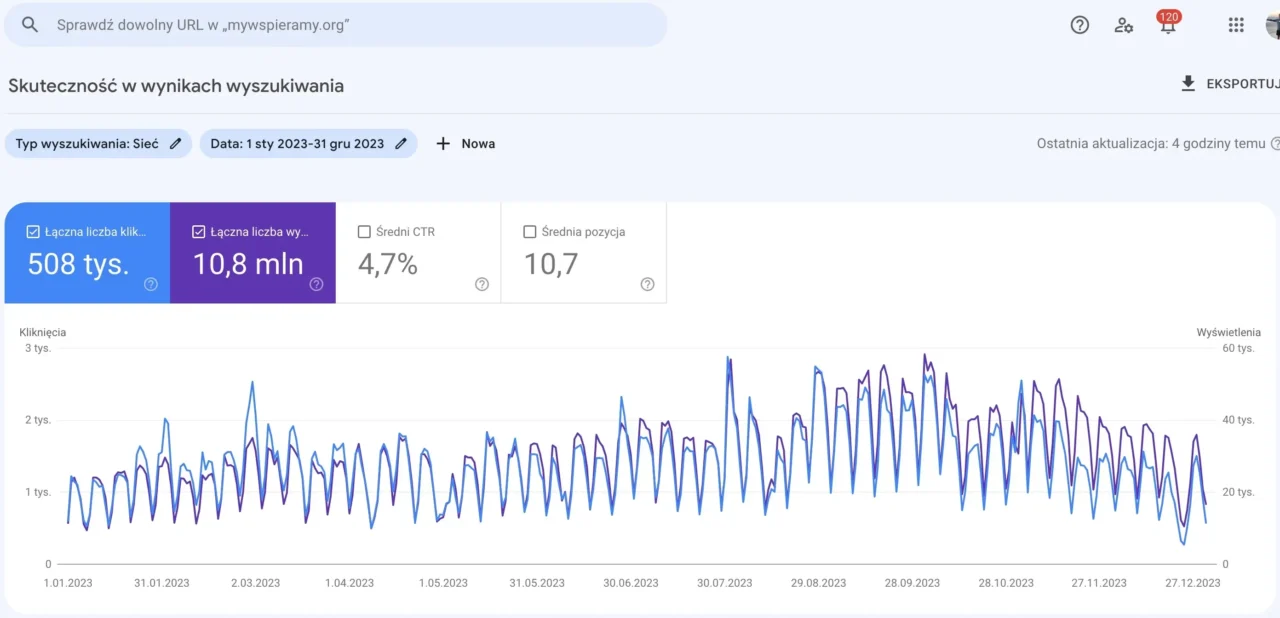The image size is (1280, 618).
Task: Add a filter with Nowa button
Action: tap(466, 143)
